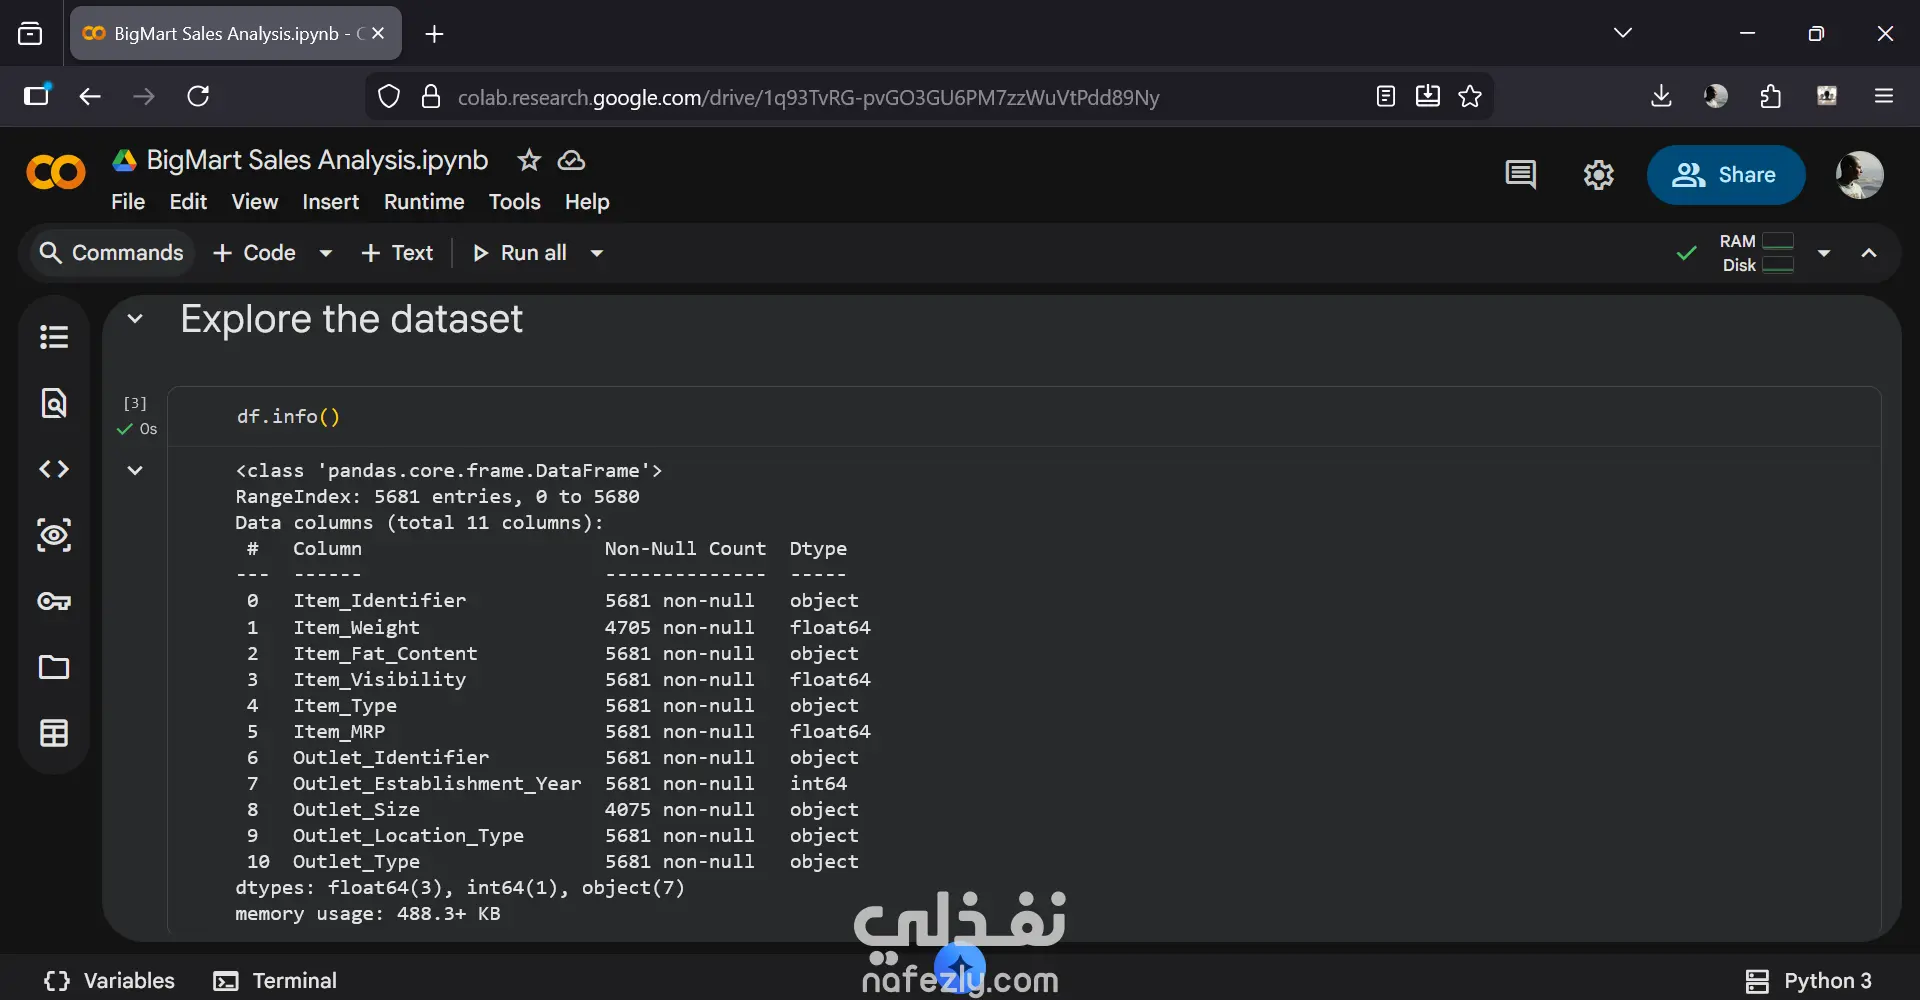Add a new Code cell
1920x1000 pixels.
pyautogui.click(x=255, y=253)
